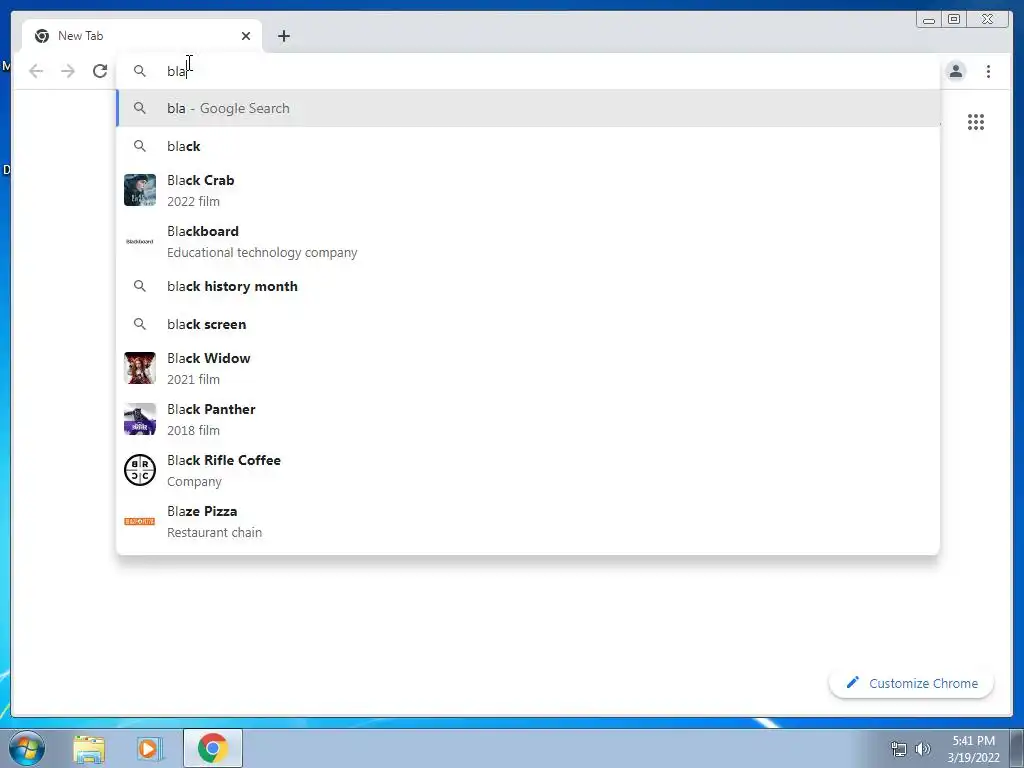
Task: Click the magnifier icon beside 'black history month'
Action: [140, 286]
